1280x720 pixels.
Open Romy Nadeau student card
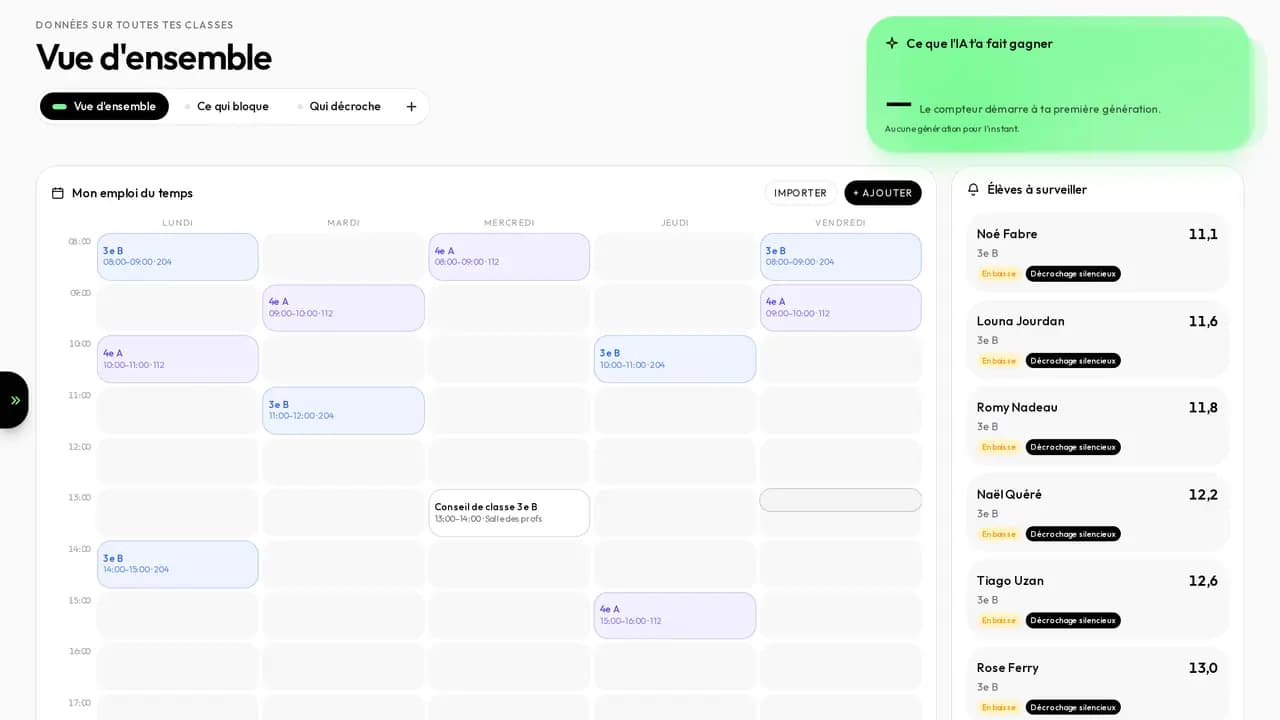[1097, 425]
